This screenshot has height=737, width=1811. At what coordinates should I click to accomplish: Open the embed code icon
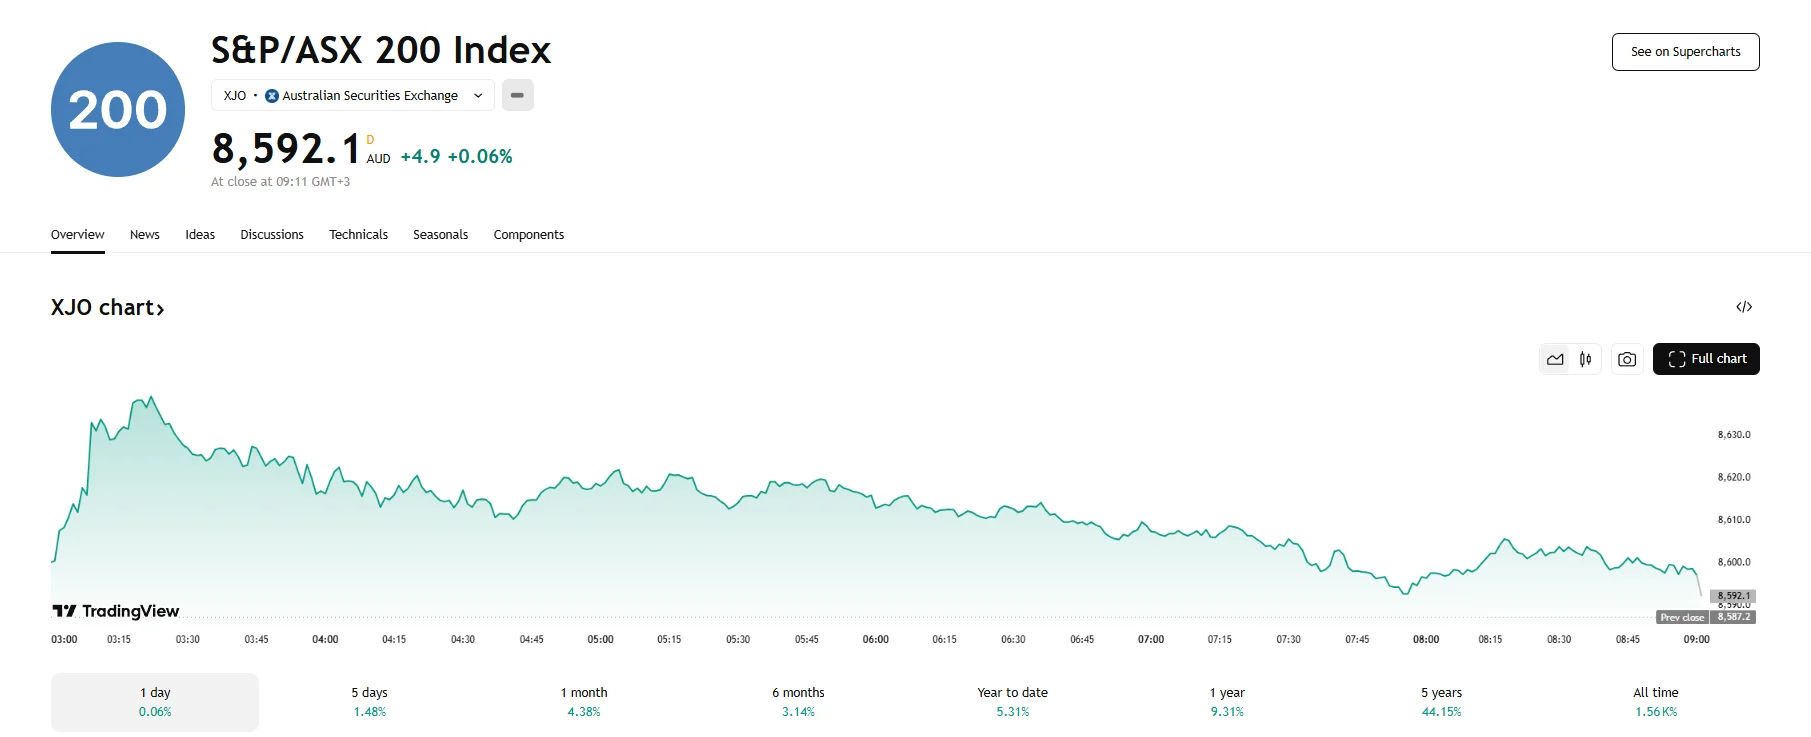coord(1744,307)
